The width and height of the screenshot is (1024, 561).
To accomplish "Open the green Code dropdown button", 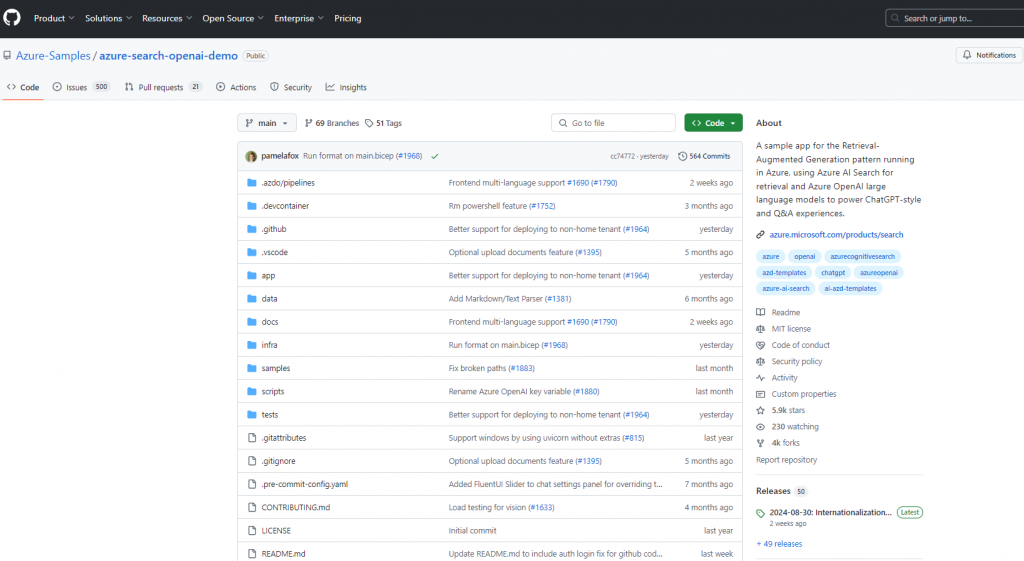I will click(x=713, y=123).
